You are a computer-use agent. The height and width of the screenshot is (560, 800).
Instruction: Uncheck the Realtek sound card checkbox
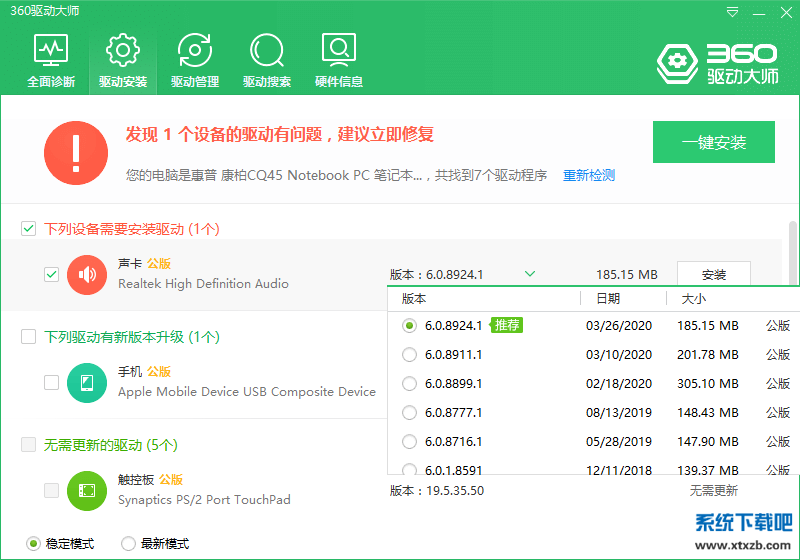pyautogui.click(x=52, y=274)
